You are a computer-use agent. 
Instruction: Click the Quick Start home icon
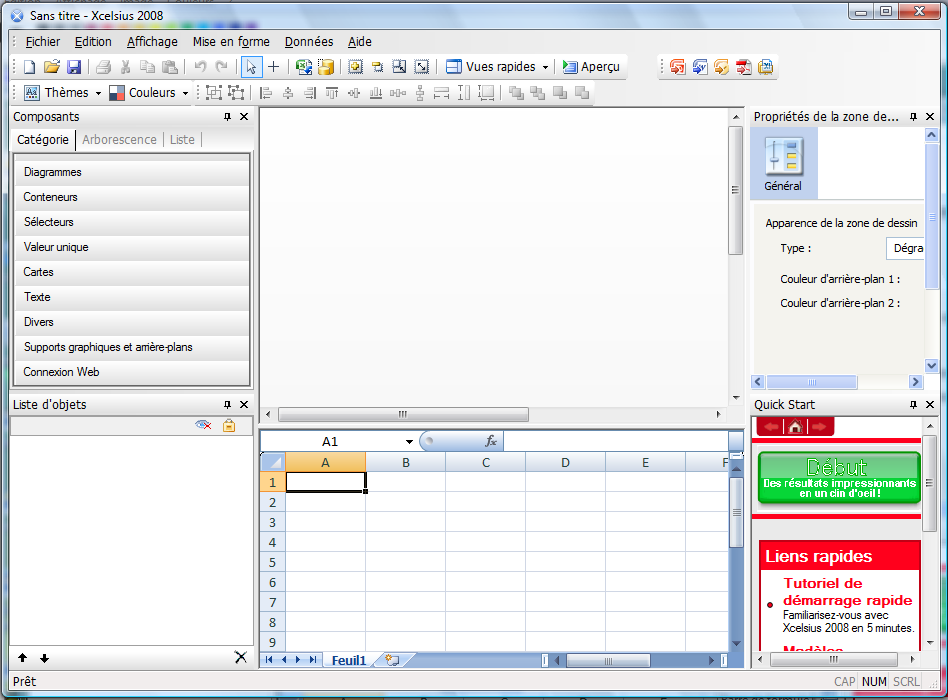coord(795,427)
